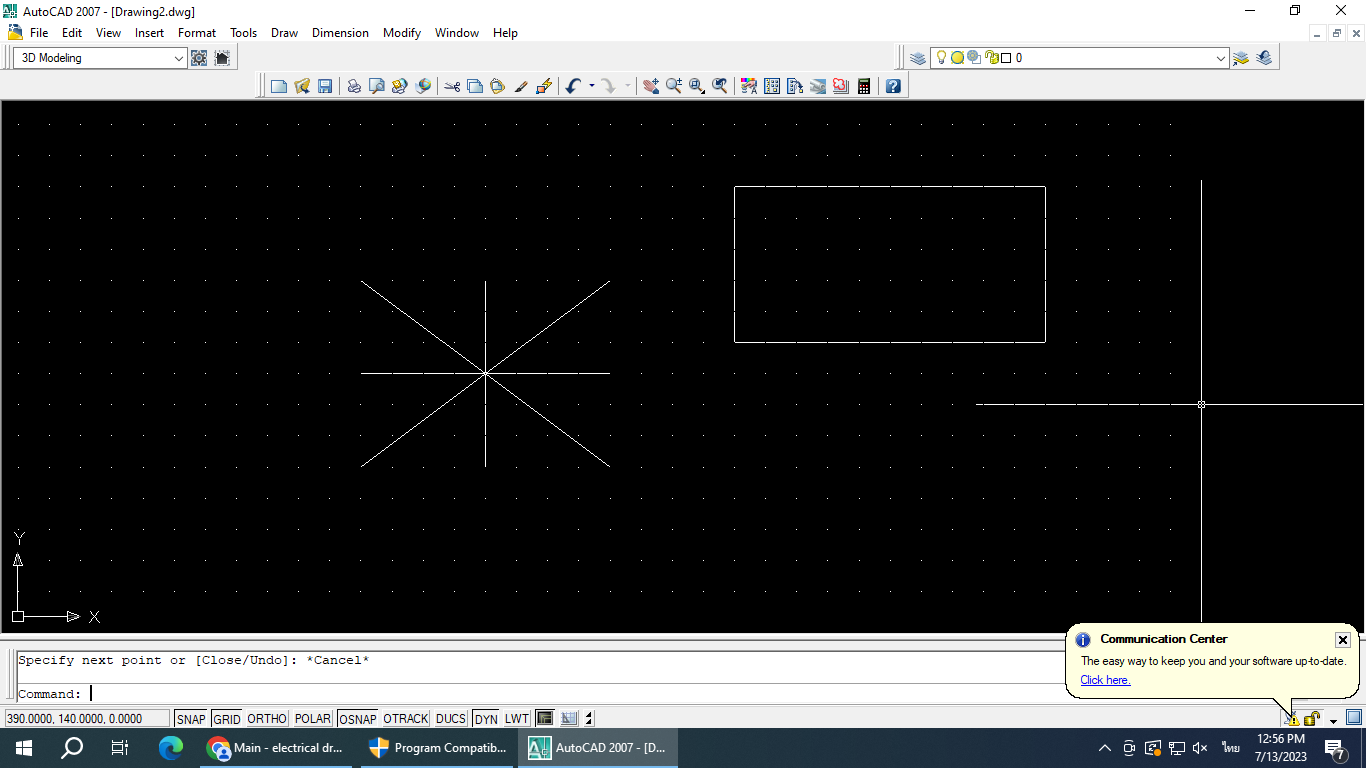This screenshot has height=768, width=1366.
Task: Click the Help question mark icon
Action: [x=893, y=87]
